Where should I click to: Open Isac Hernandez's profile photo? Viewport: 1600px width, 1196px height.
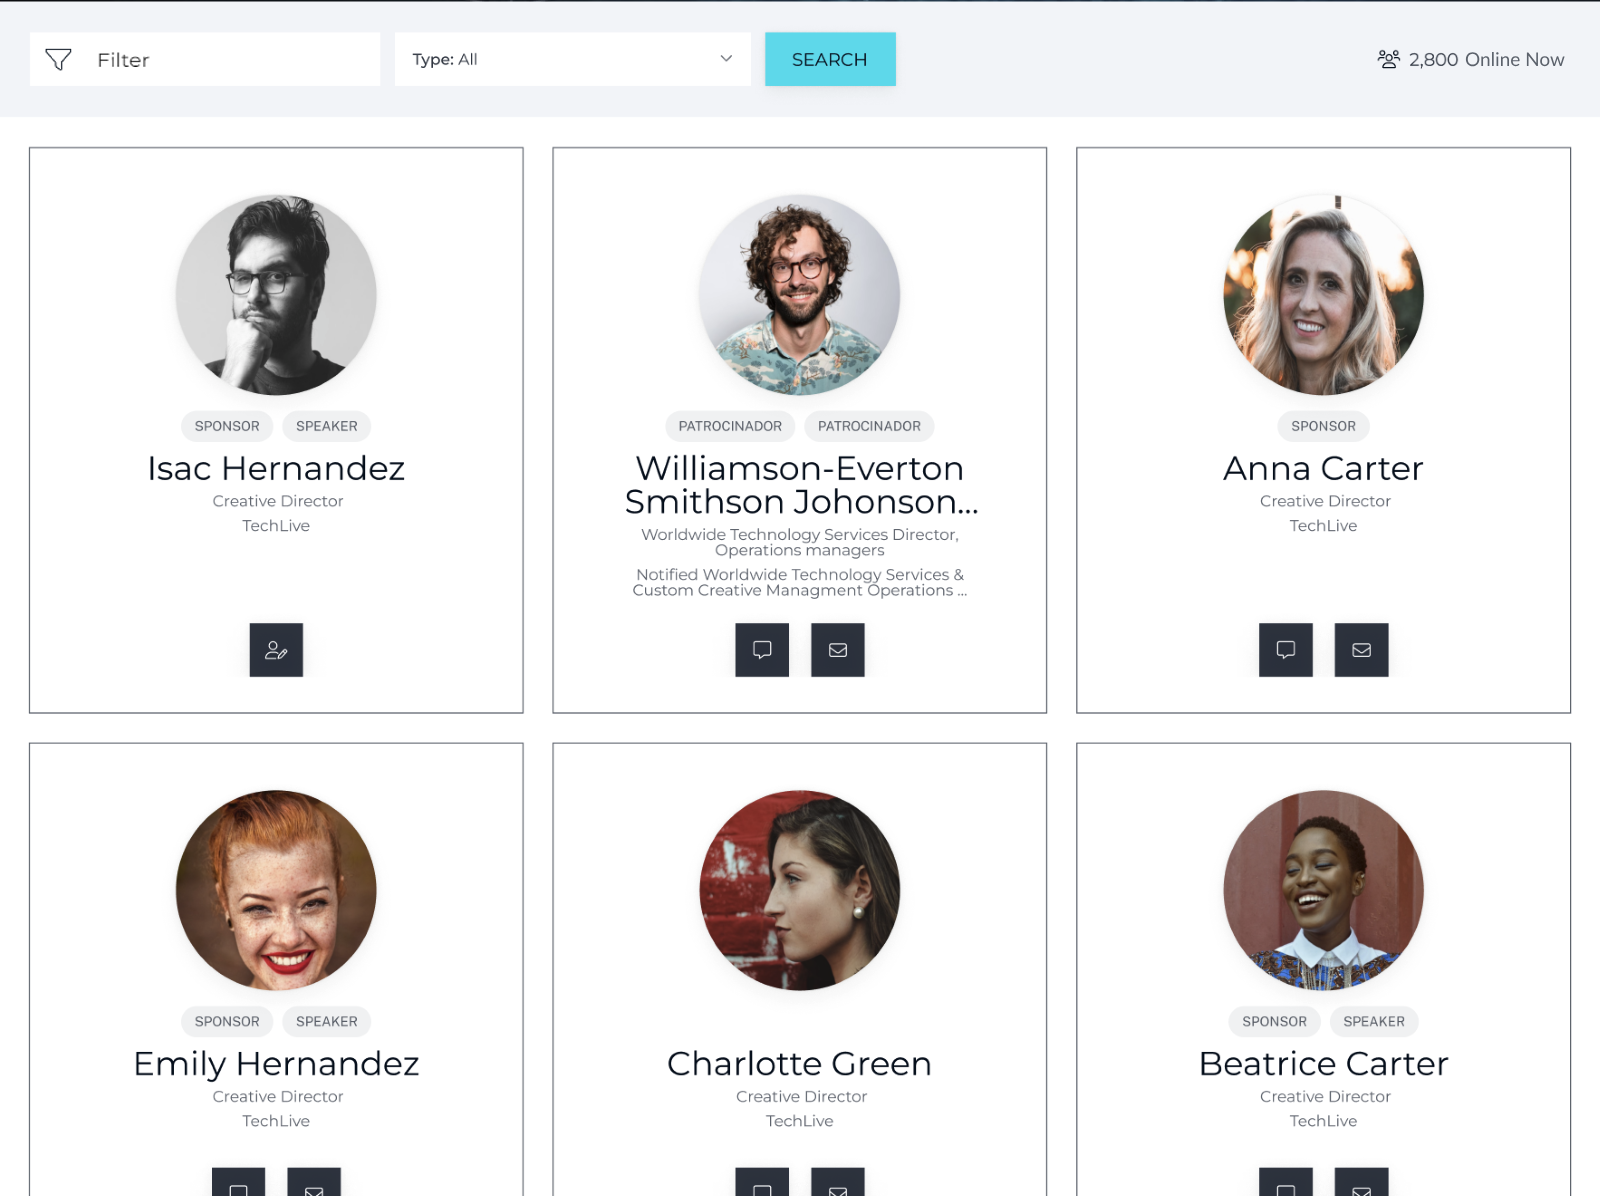pos(276,295)
